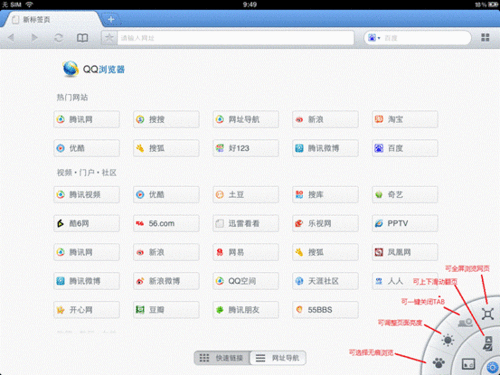Open the 搜库 shortcut
500x375 pixels.
click(325, 194)
